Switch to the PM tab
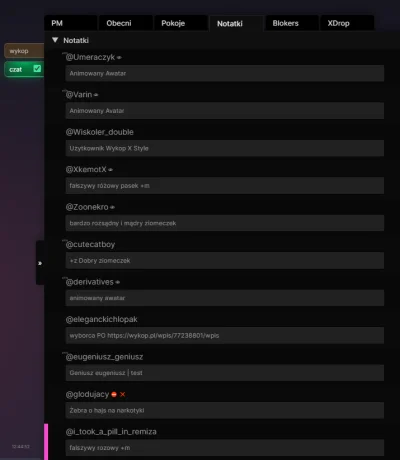Viewport: 400px width, 460px height. tap(71, 23)
